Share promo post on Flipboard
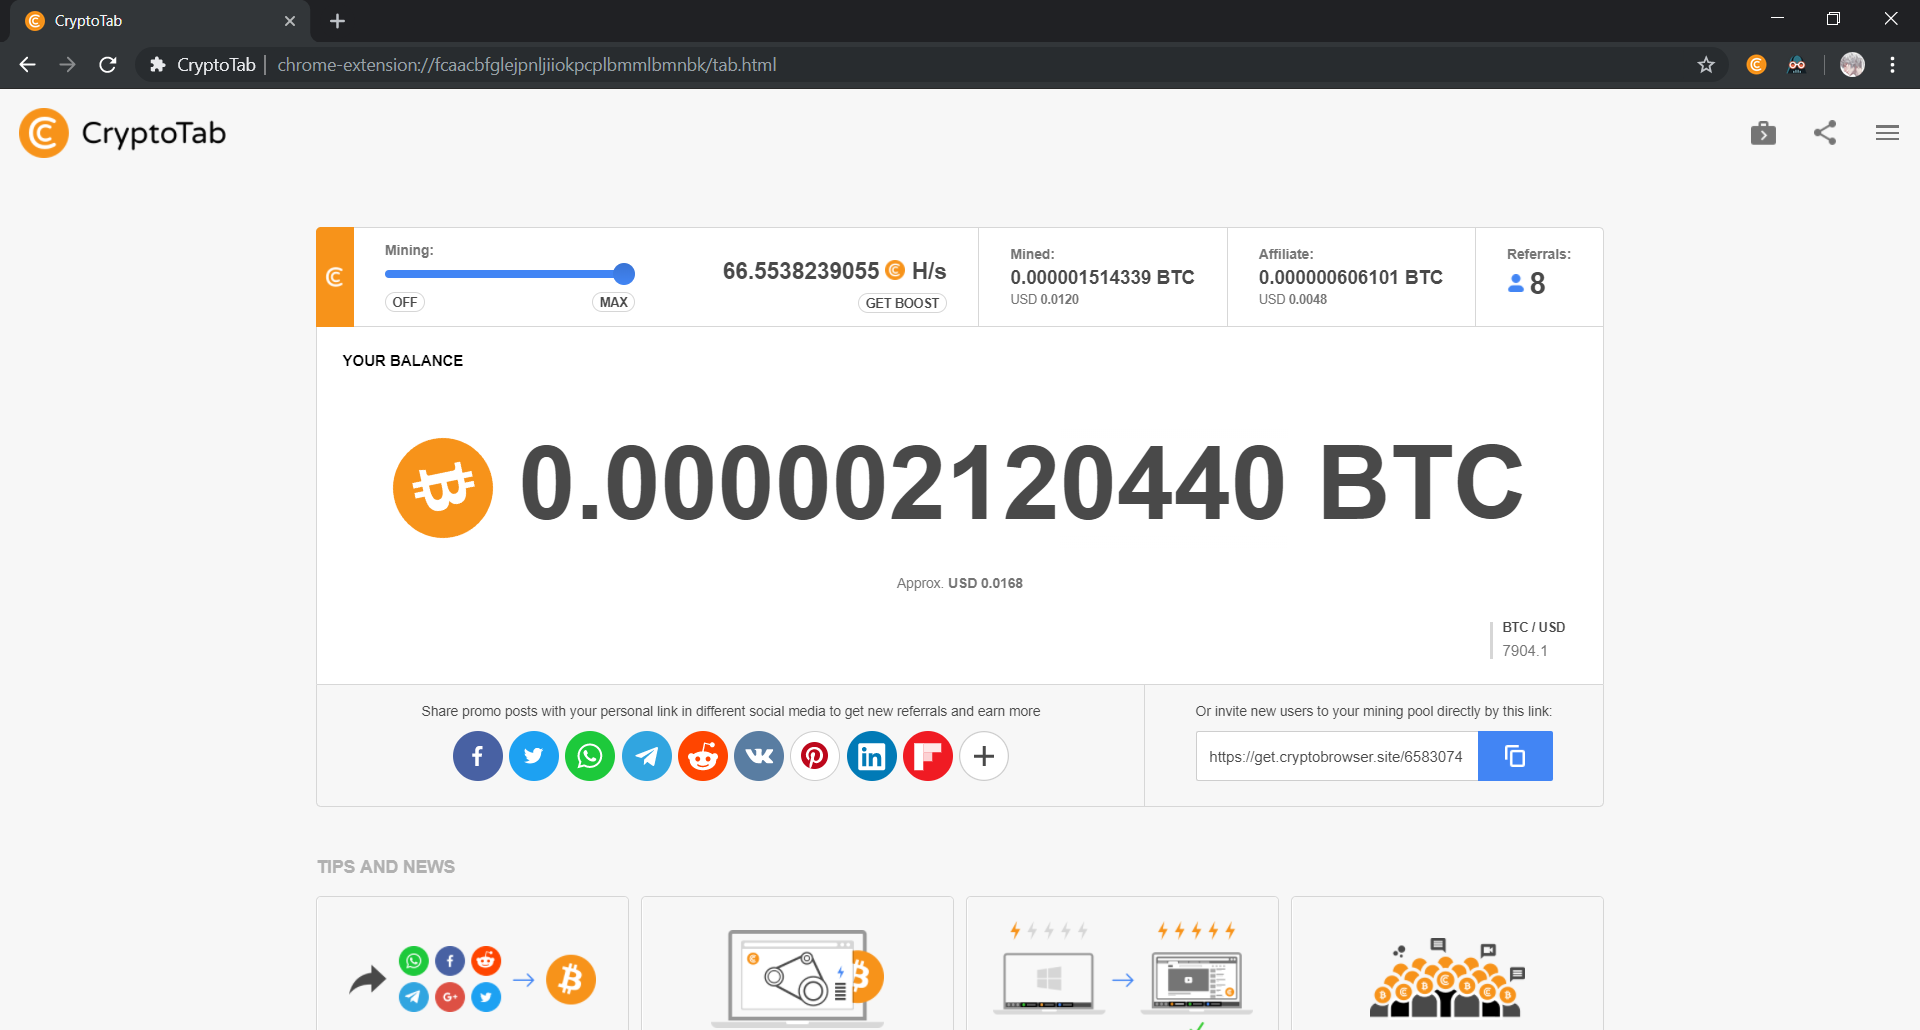Screen dimensions: 1920x1030 pos(928,756)
